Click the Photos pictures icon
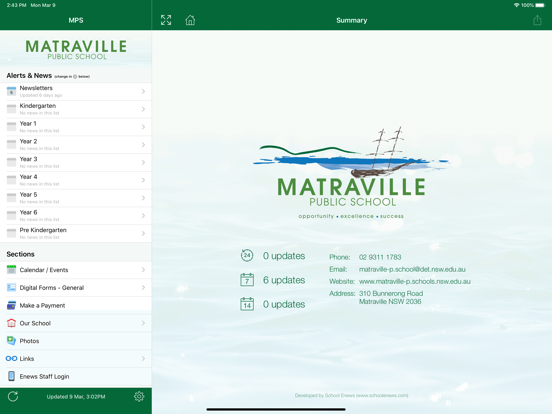The image size is (552, 414). [11, 340]
